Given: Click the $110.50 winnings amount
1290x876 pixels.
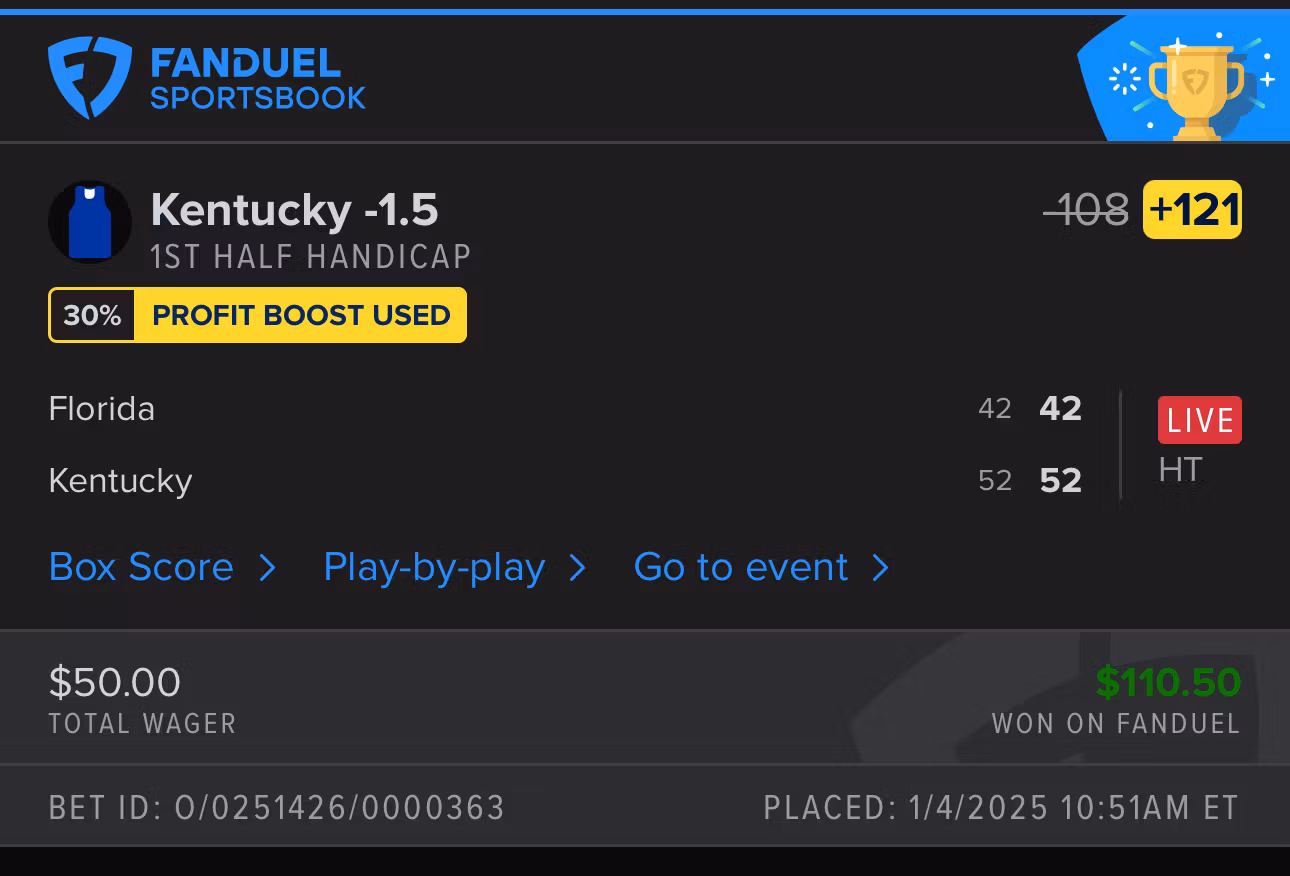Looking at the screenshot, I should pyautogui.click(x=1167, y=682).
